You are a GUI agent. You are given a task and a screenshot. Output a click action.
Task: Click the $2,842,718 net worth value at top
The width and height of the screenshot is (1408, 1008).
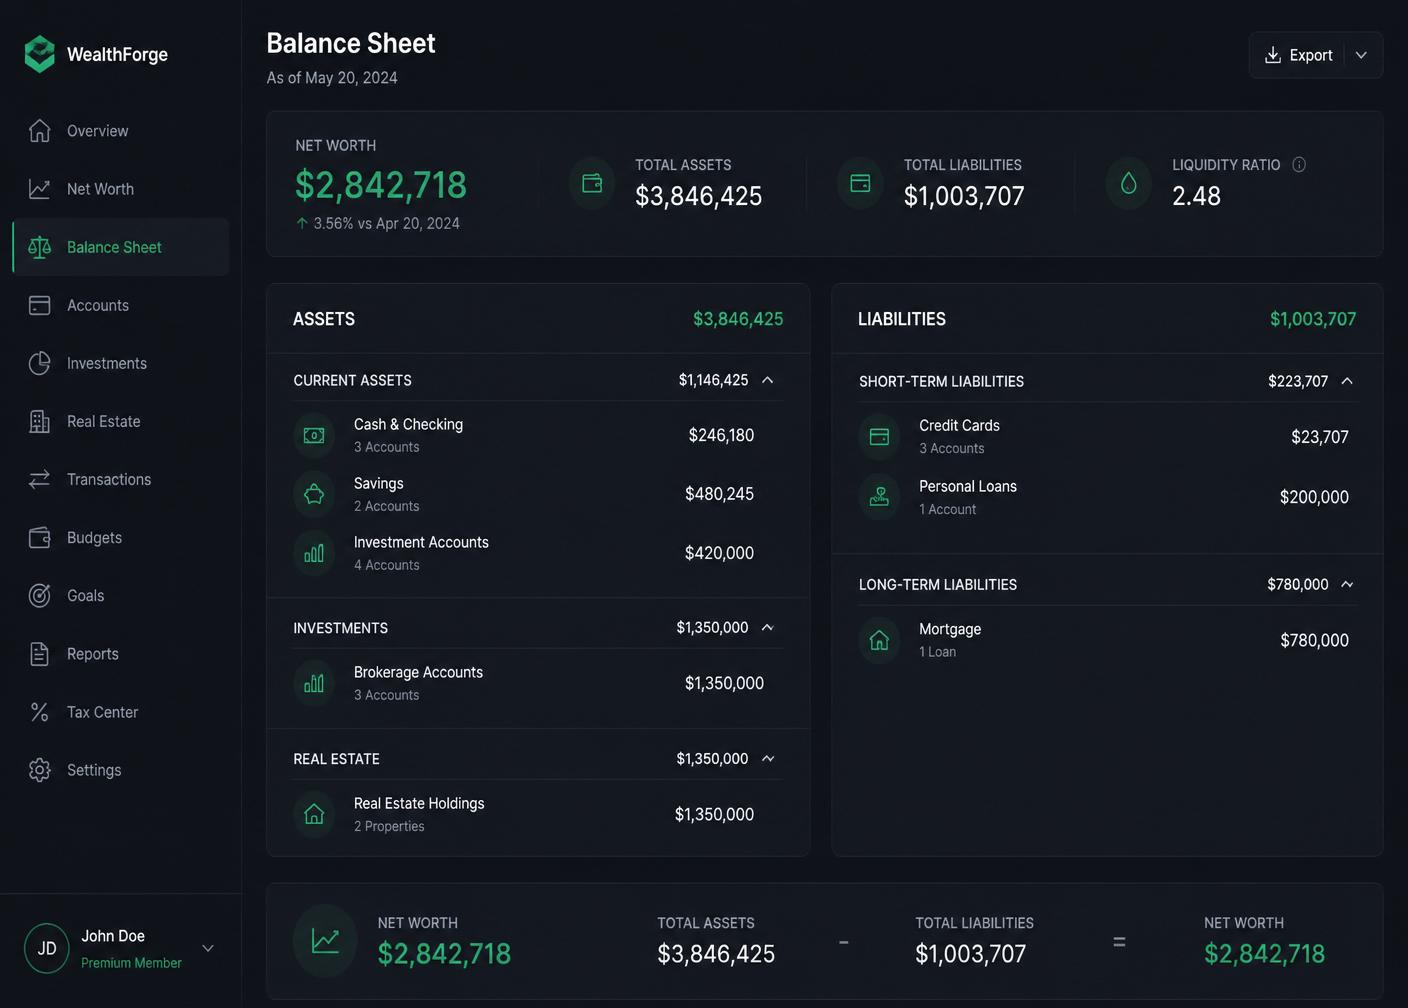coord(381,185)
